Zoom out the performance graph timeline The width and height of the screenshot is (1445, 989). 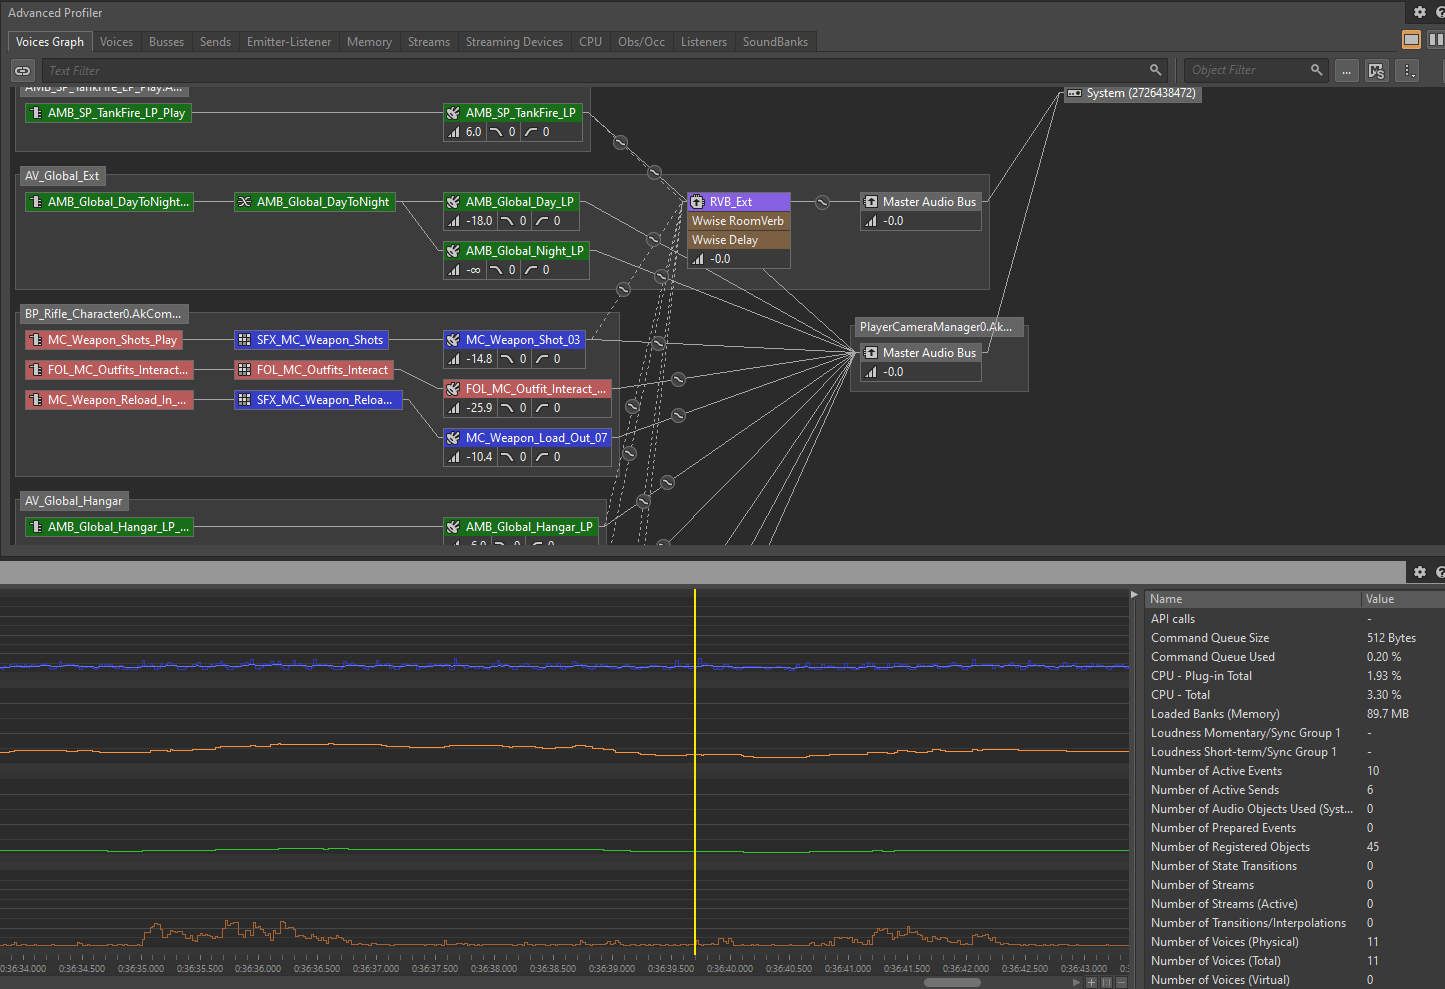[1121, 982]
